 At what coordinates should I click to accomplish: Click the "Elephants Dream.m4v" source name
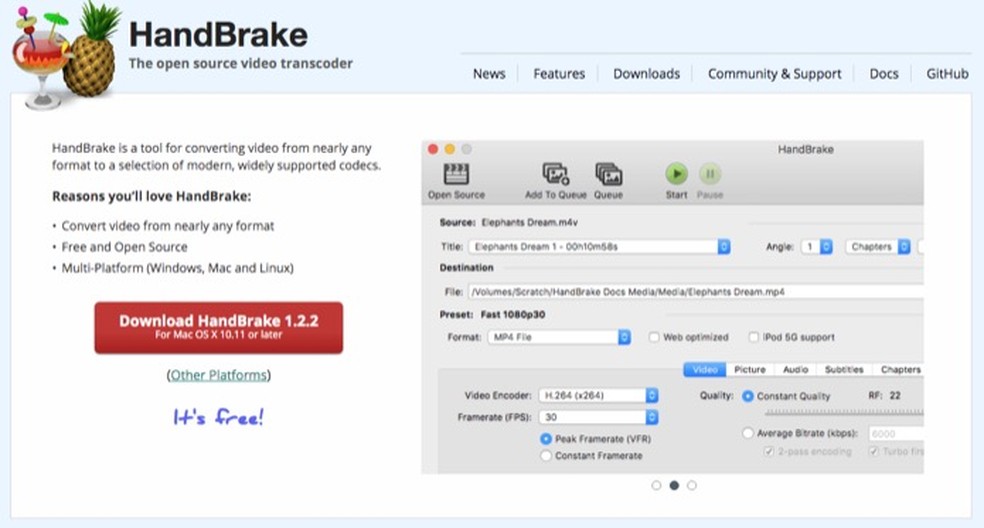coord(530,222)
